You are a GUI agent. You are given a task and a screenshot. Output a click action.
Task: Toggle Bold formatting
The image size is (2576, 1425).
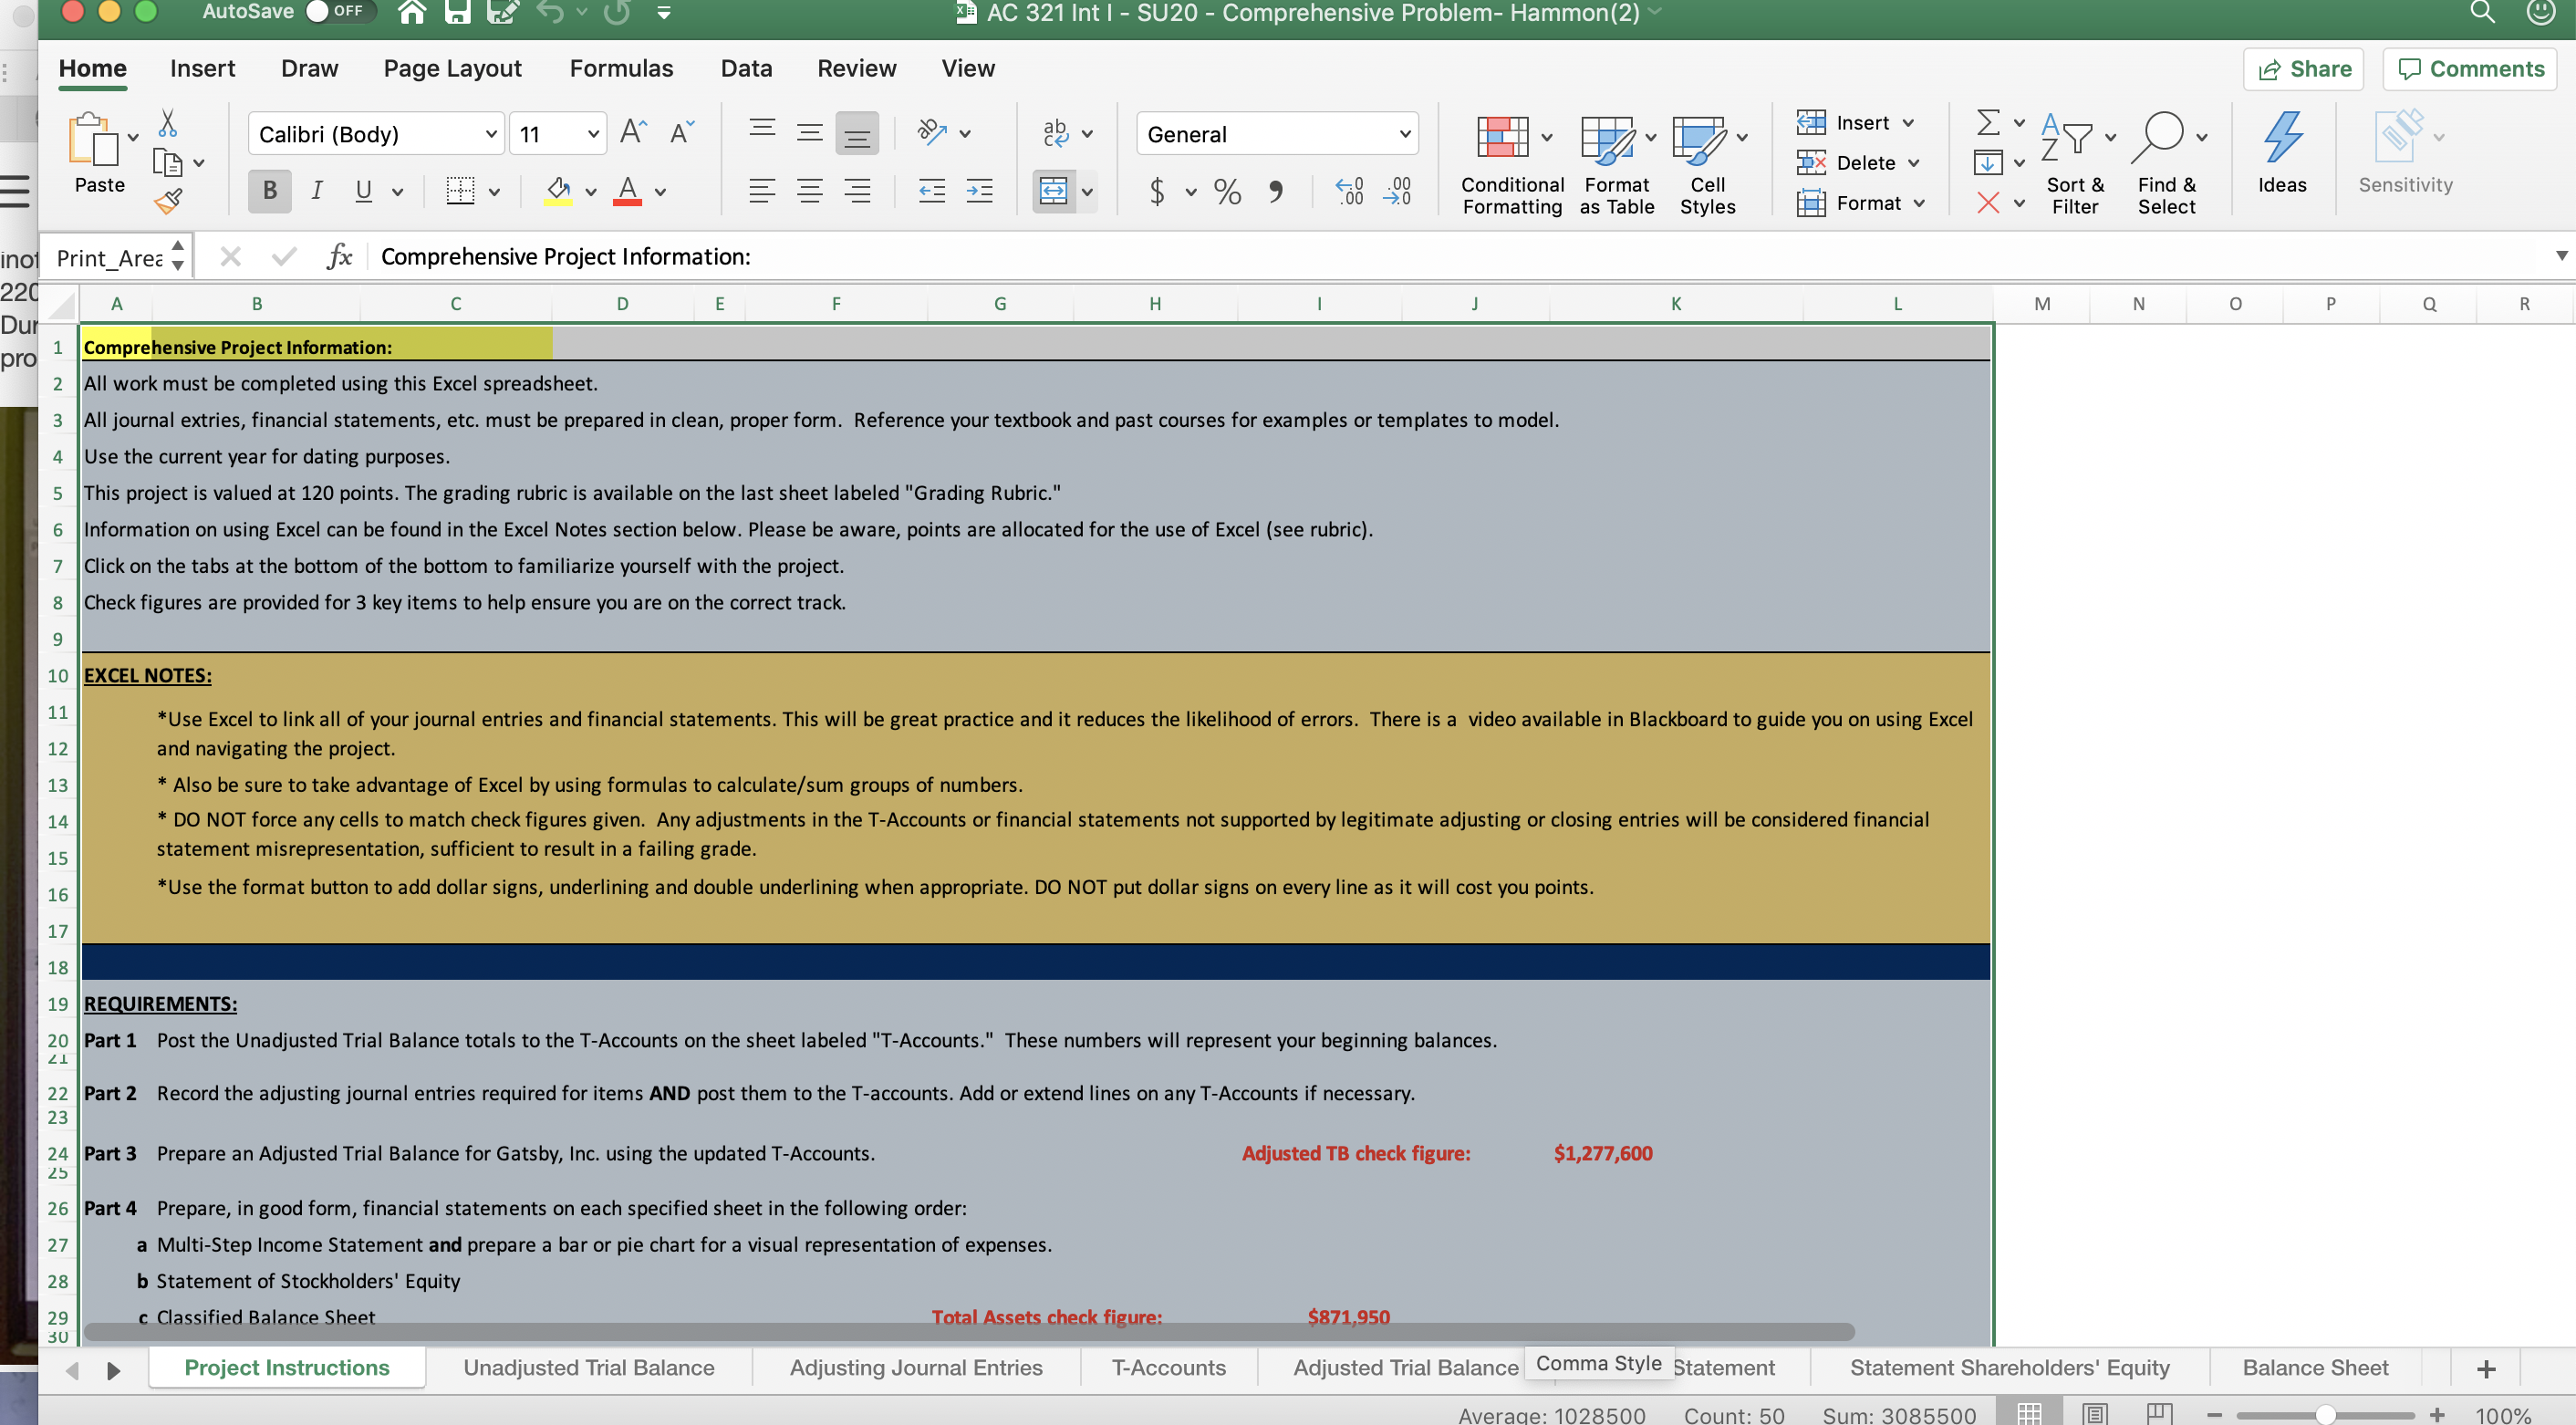click(x=268, y=191)
